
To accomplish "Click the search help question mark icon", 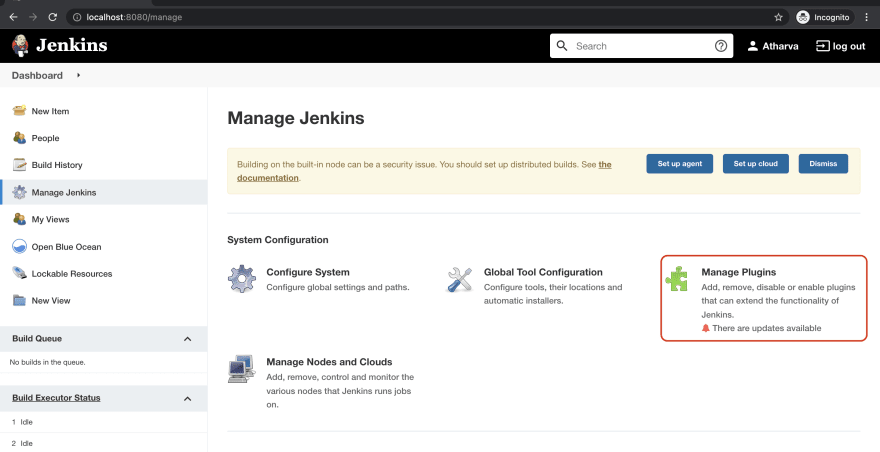I will pyautogui.click(x=721, y=46).
